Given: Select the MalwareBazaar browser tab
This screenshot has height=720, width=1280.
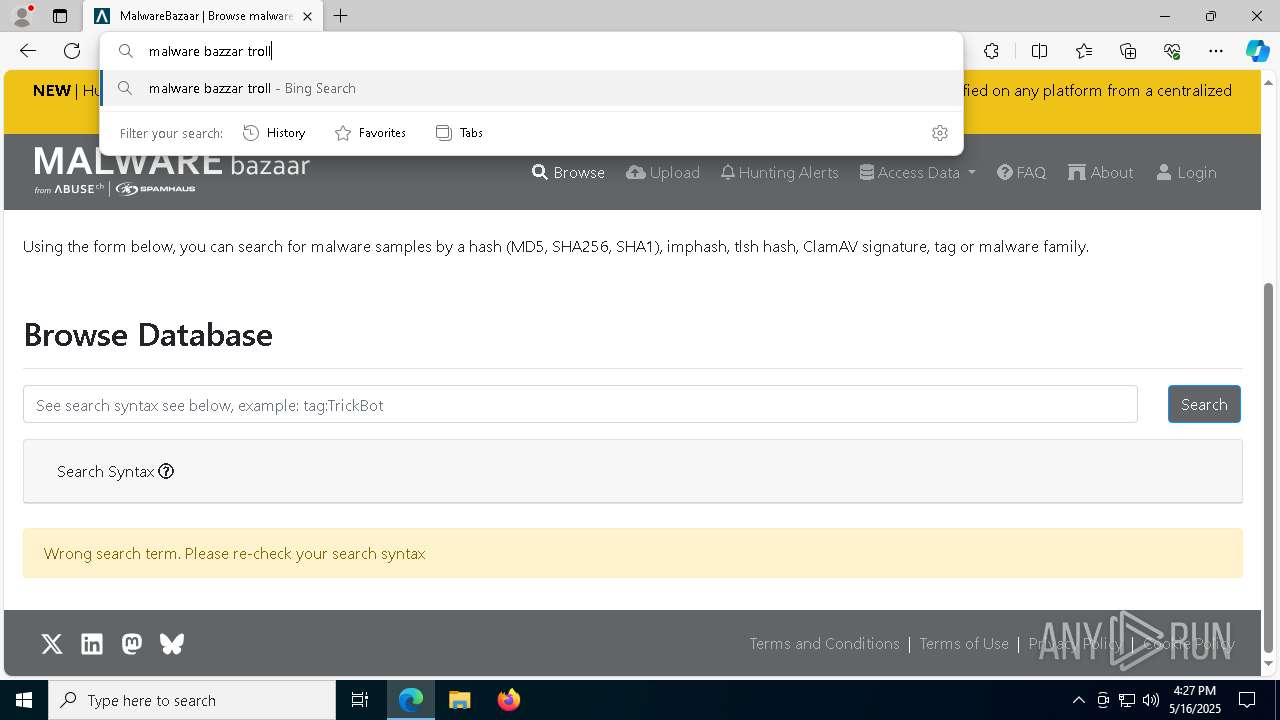Looking at the screenshot, I should click(x=203, y=16).
